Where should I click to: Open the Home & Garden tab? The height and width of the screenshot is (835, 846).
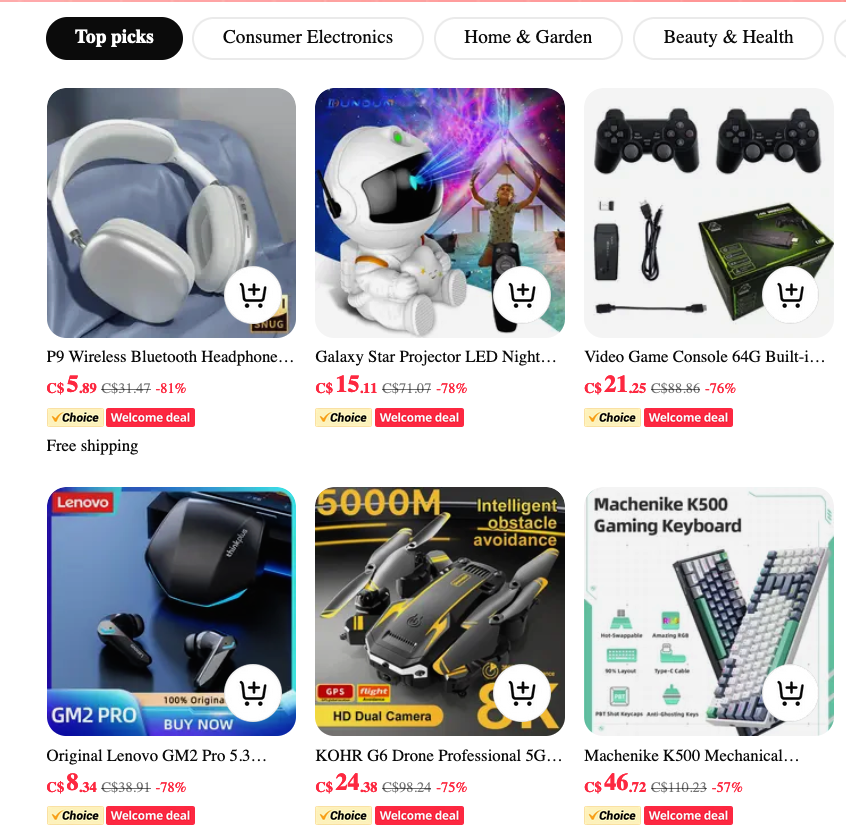(528, 38)
